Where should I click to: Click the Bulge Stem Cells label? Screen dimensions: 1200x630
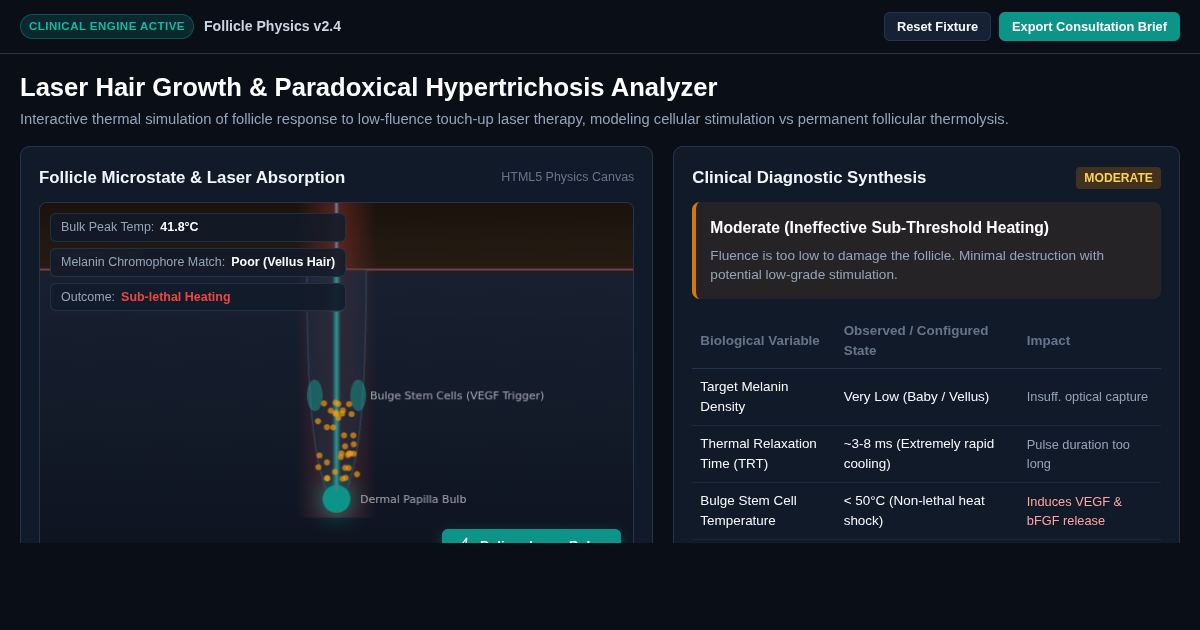coord(457,395)
